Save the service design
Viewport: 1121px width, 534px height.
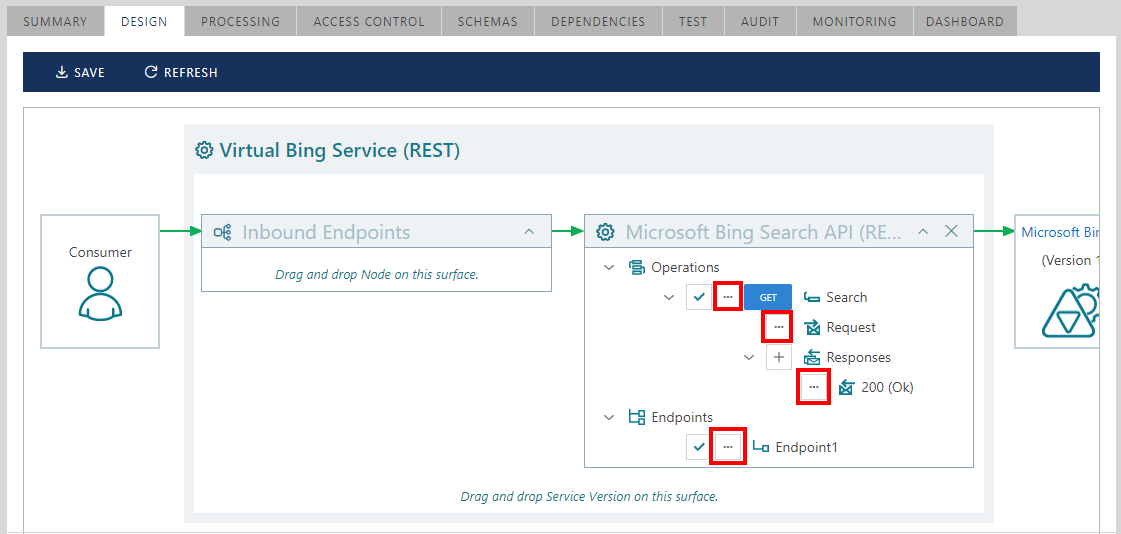pos(80,72)
